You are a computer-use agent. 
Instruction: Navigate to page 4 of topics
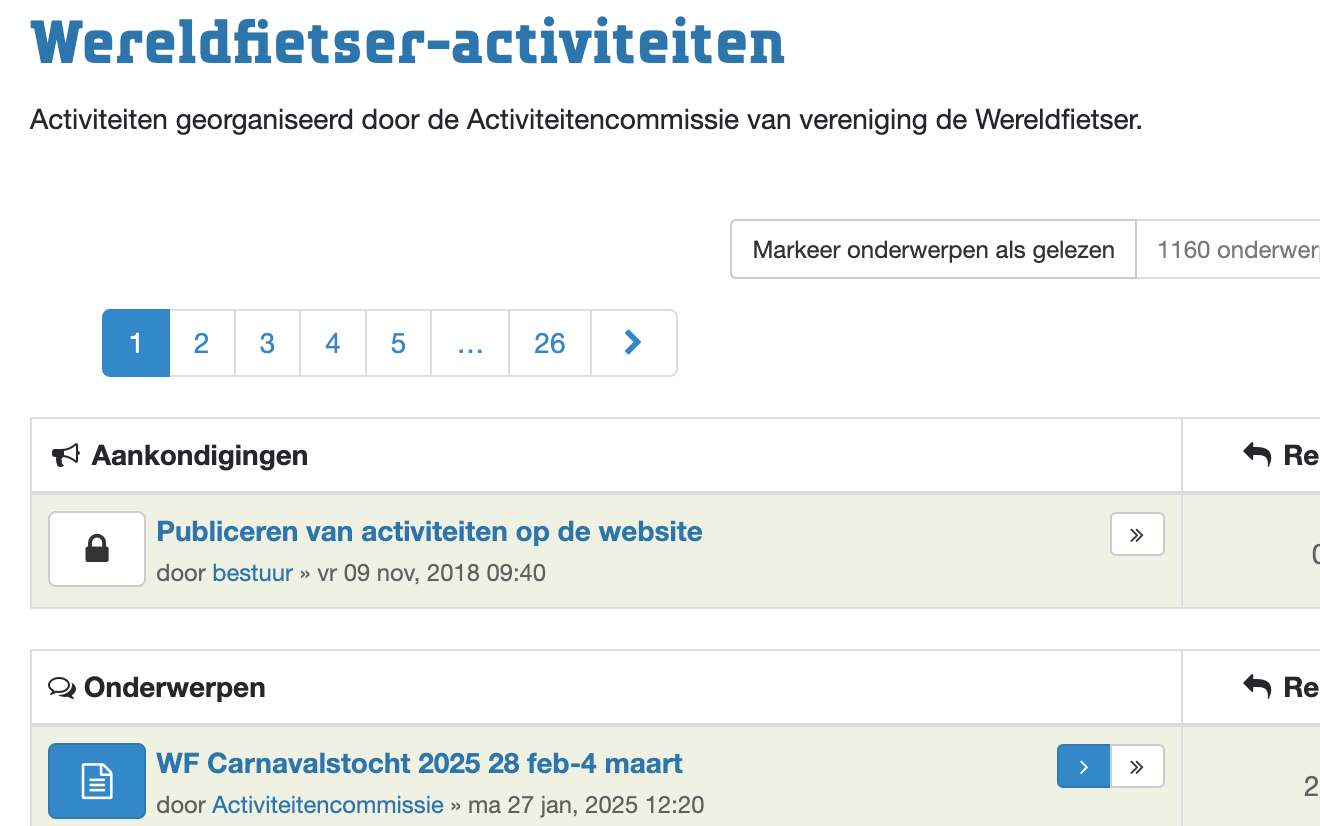point(333,343)
